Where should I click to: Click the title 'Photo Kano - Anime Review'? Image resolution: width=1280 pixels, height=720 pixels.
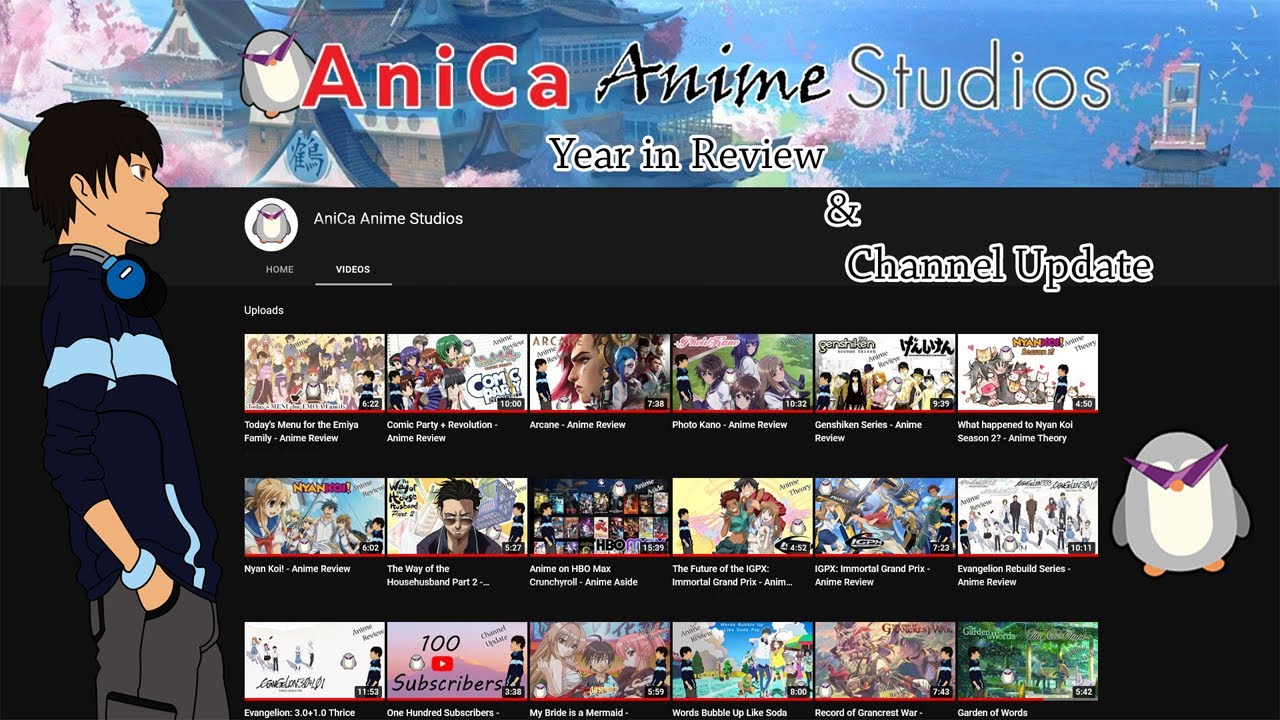[x=730, y=425]
